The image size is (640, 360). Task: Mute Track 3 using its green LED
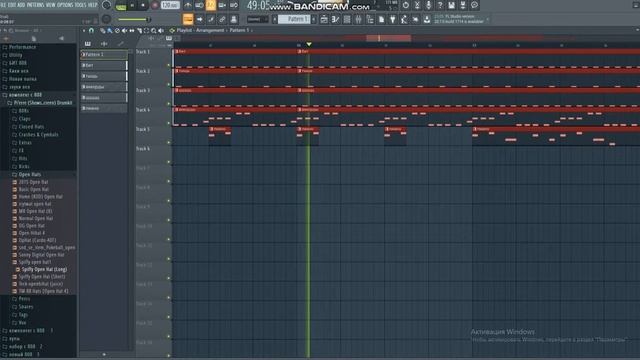coord(169,104)
